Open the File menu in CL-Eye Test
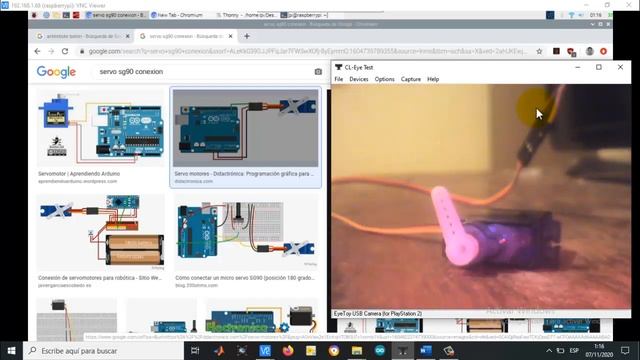 click(339, 79)
